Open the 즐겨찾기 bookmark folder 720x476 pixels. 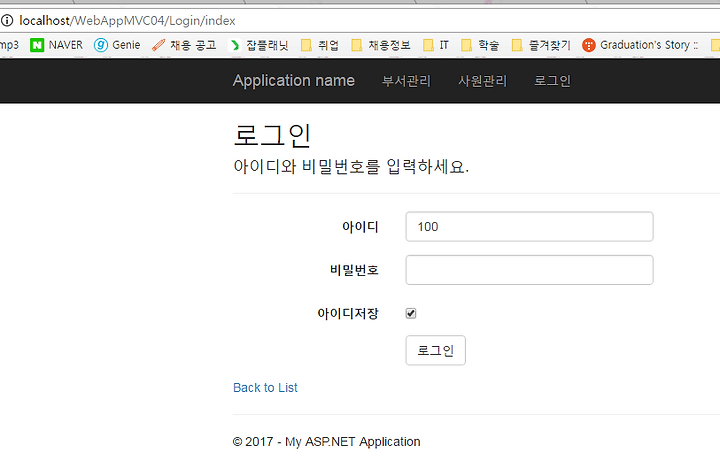pyautogui.click(x=541, y=45)
